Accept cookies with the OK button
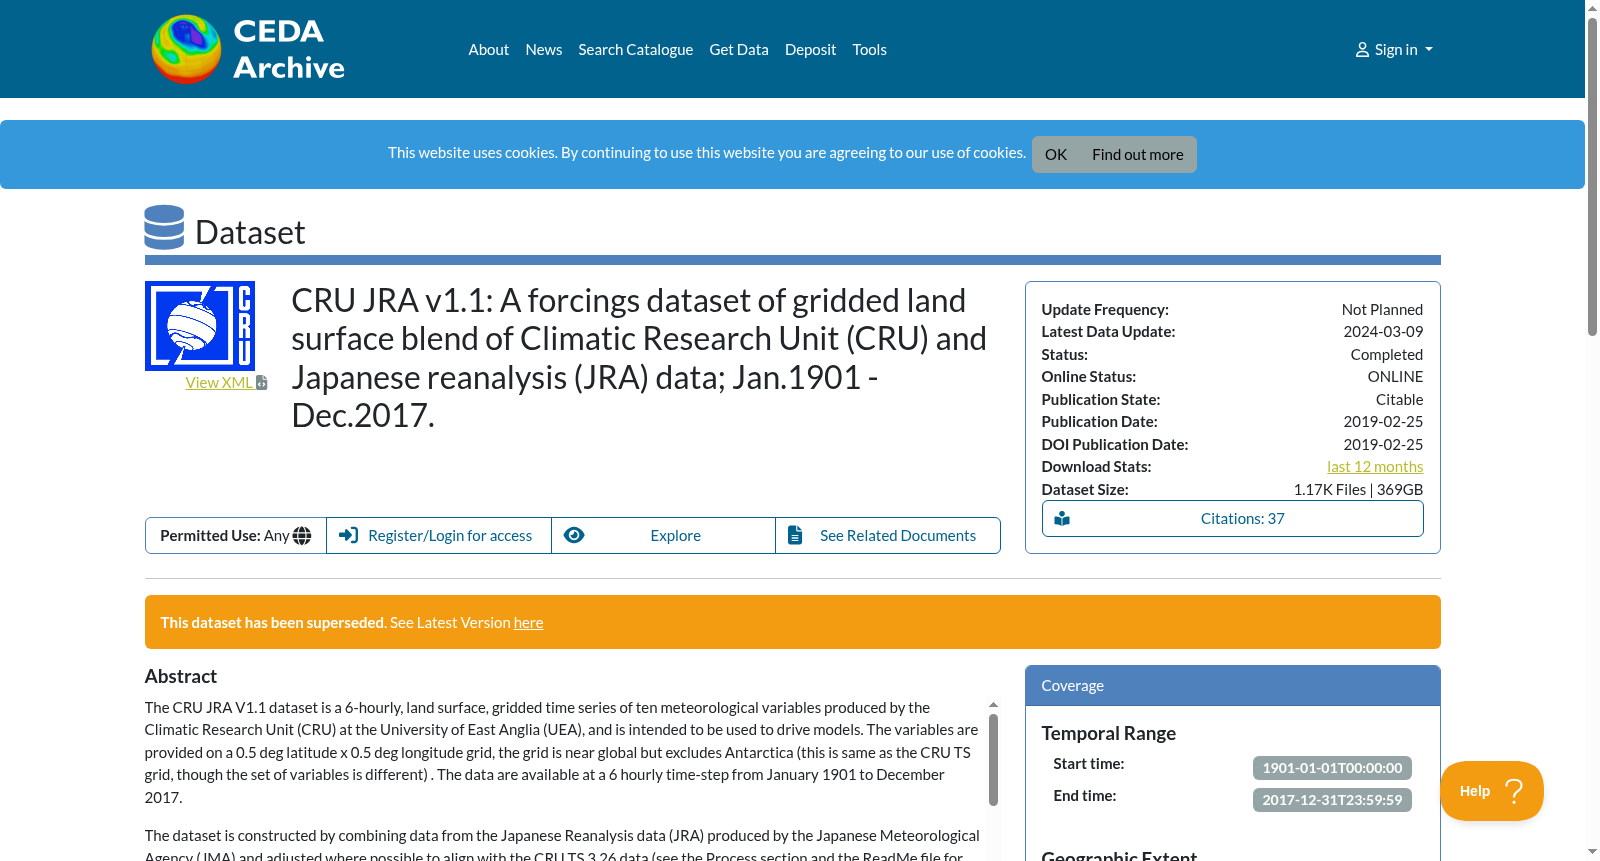The height and width of the screenshot is (861, 1600). 1056,155
